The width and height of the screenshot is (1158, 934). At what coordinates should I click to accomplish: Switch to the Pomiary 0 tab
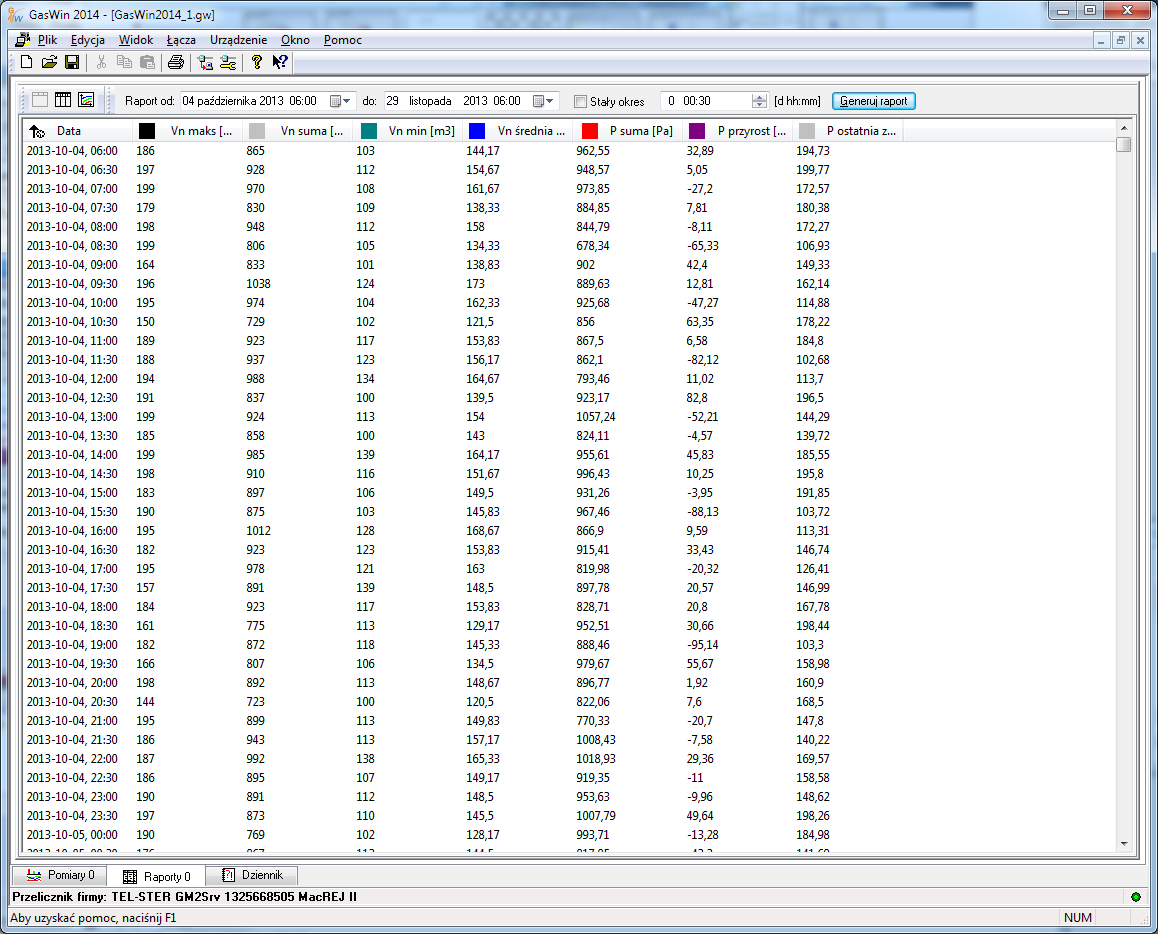click(60, 876)
